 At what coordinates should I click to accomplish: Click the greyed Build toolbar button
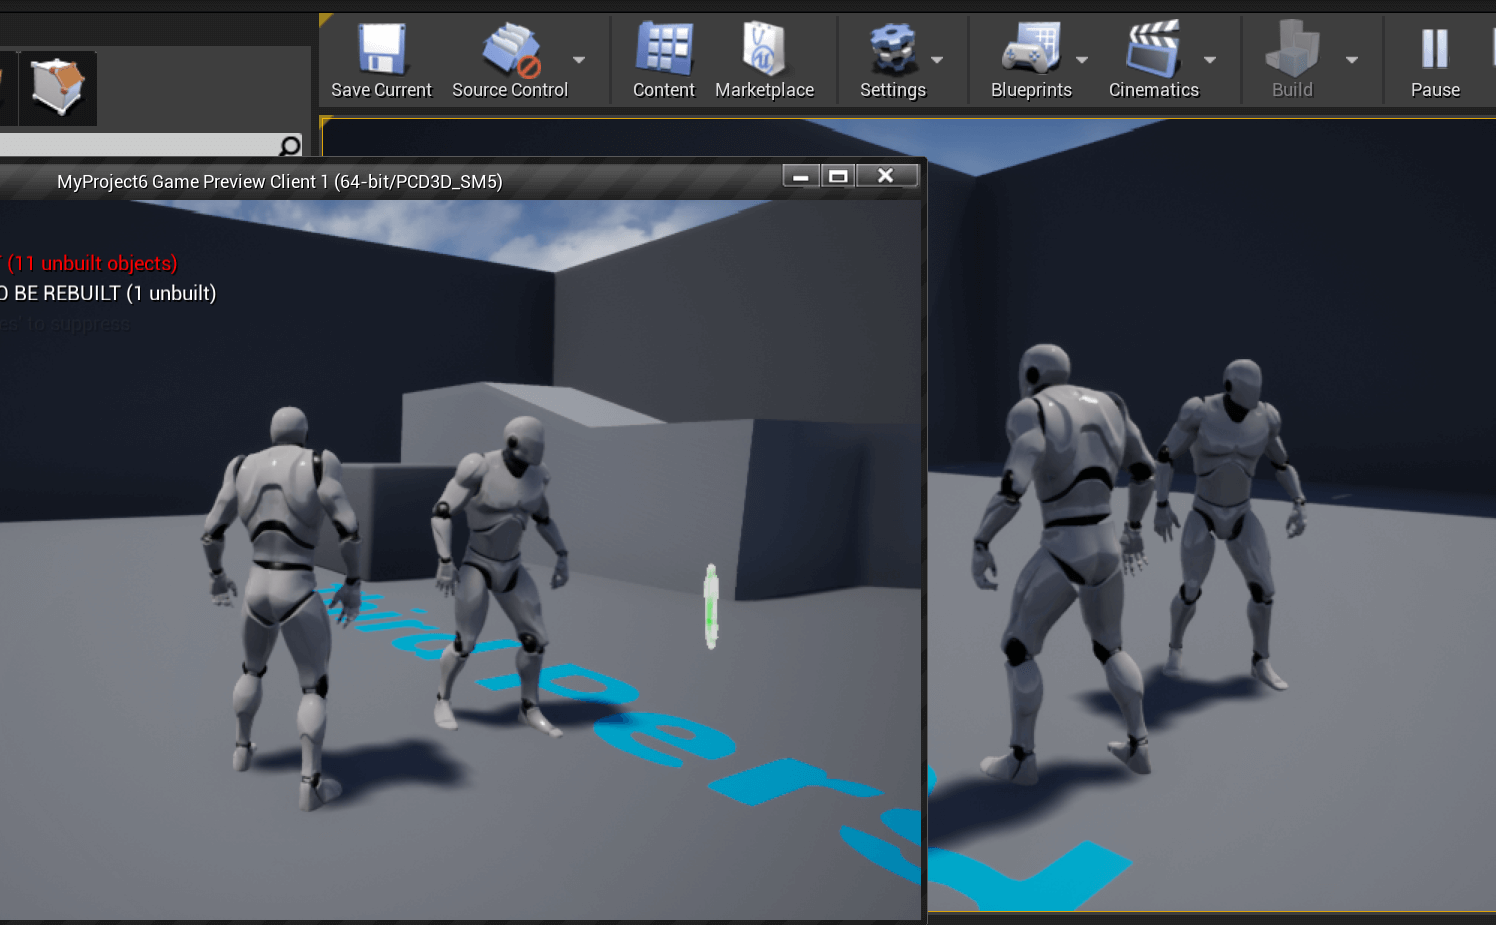click(1292, 60)
